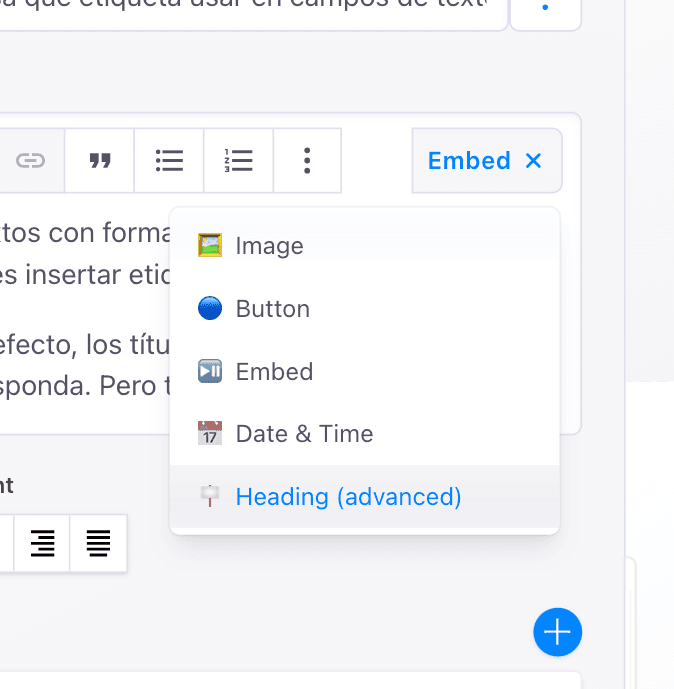Justify the text alignment
The width and height of the screenshot is (674, 689).
click(x=98, y=543)
